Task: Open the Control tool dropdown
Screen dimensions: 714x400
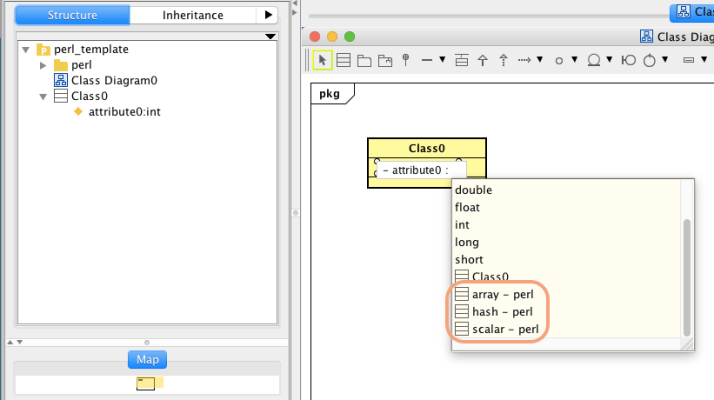Action: point(665,60)
